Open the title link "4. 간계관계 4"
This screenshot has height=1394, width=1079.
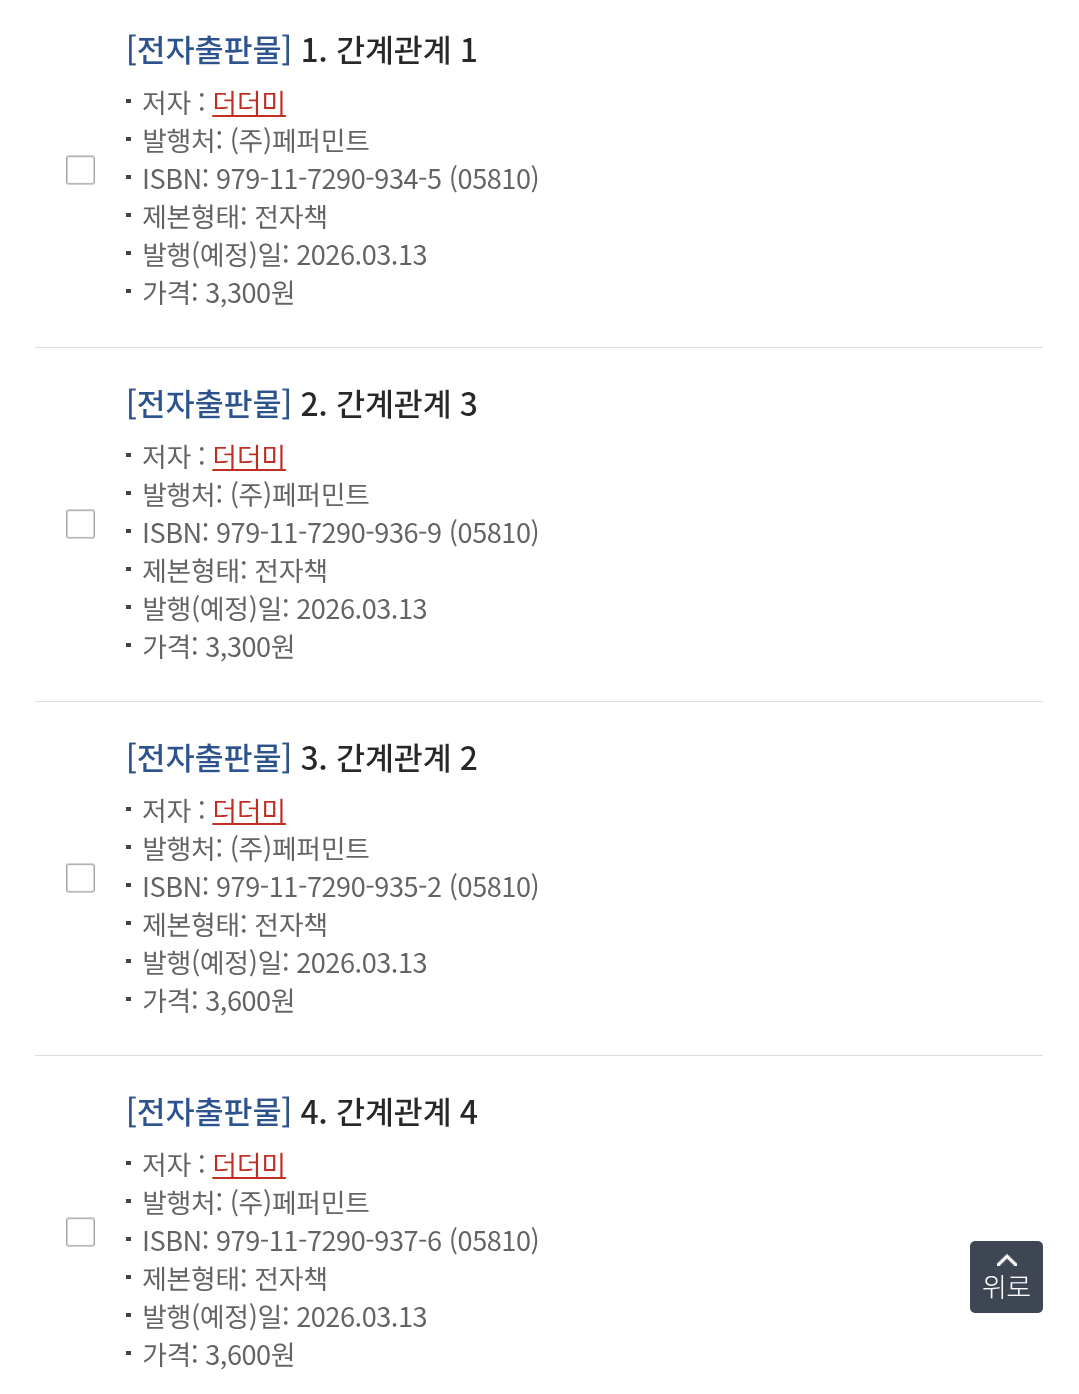[388, 1112]
